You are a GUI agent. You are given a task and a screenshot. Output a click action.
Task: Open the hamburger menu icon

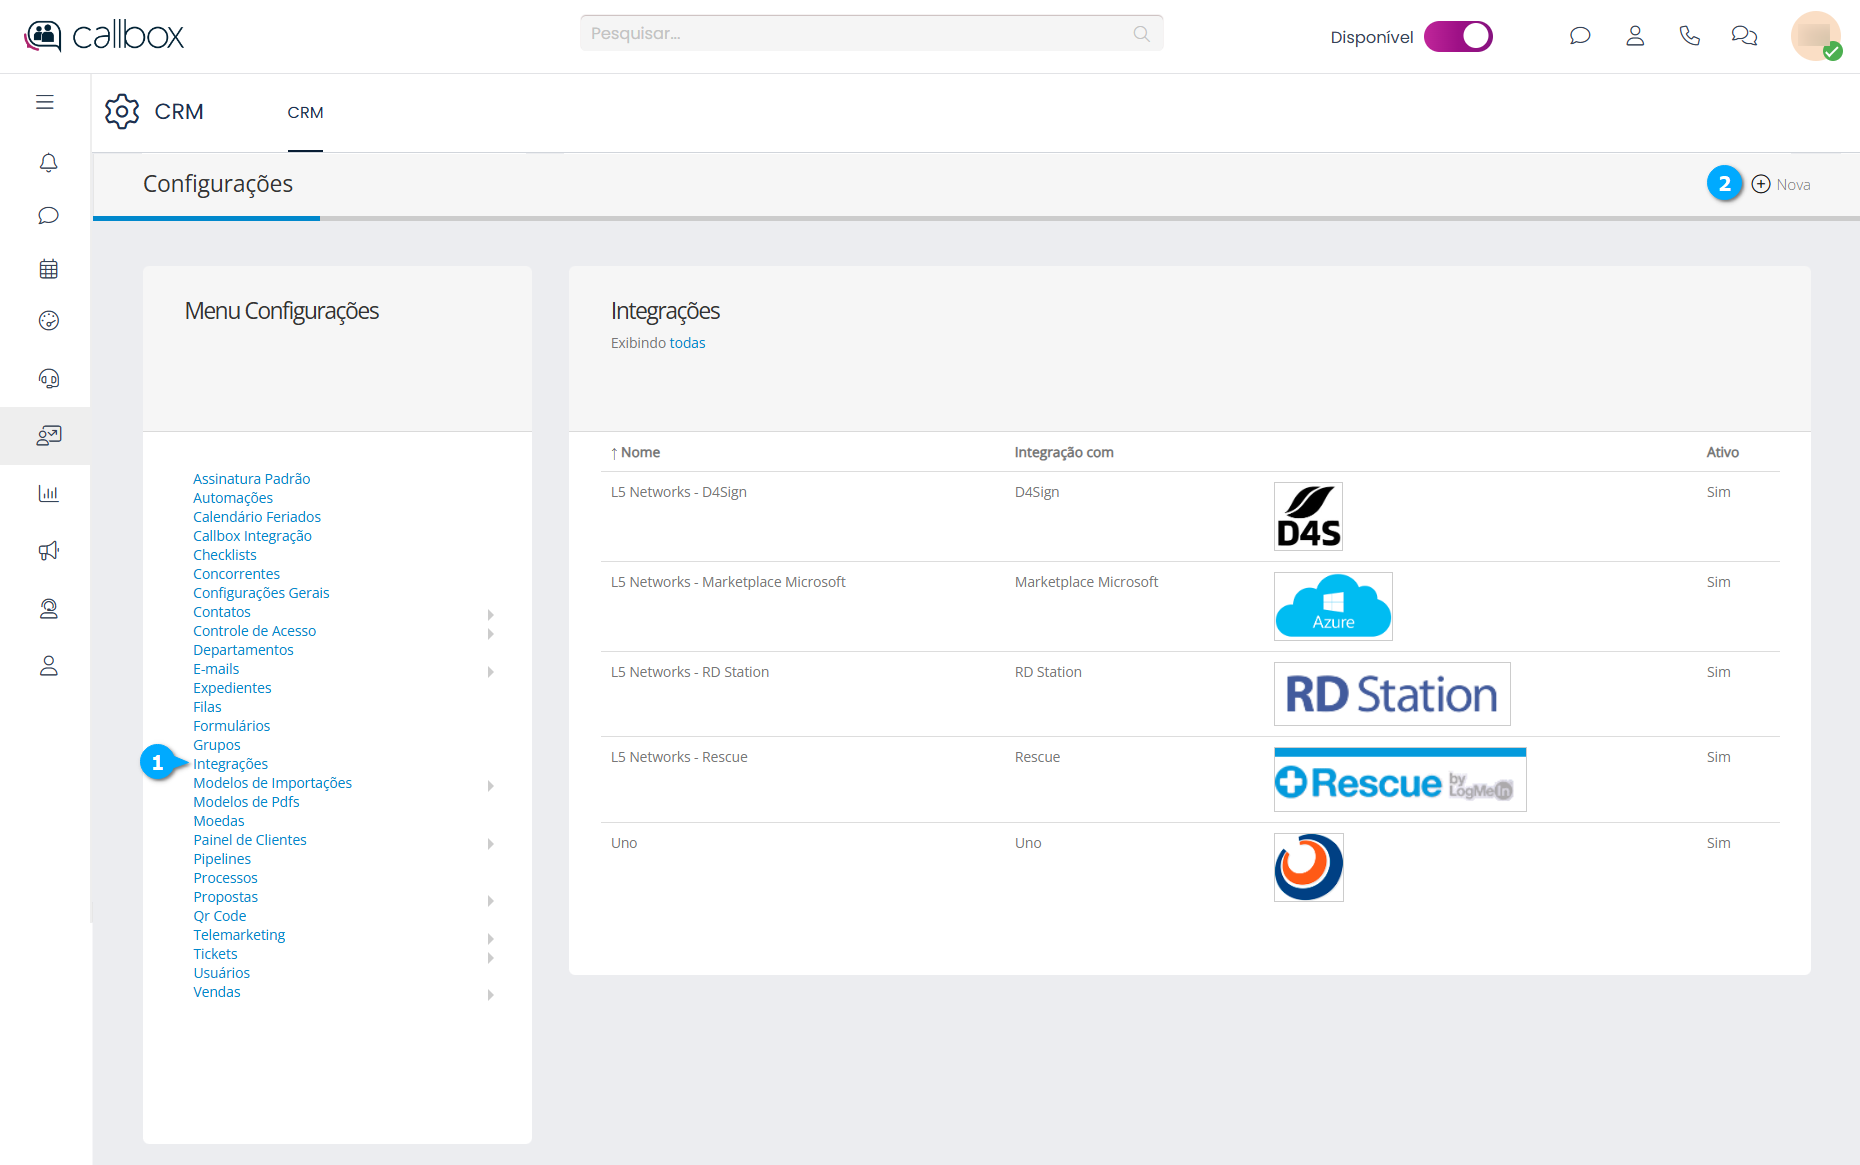45,102
